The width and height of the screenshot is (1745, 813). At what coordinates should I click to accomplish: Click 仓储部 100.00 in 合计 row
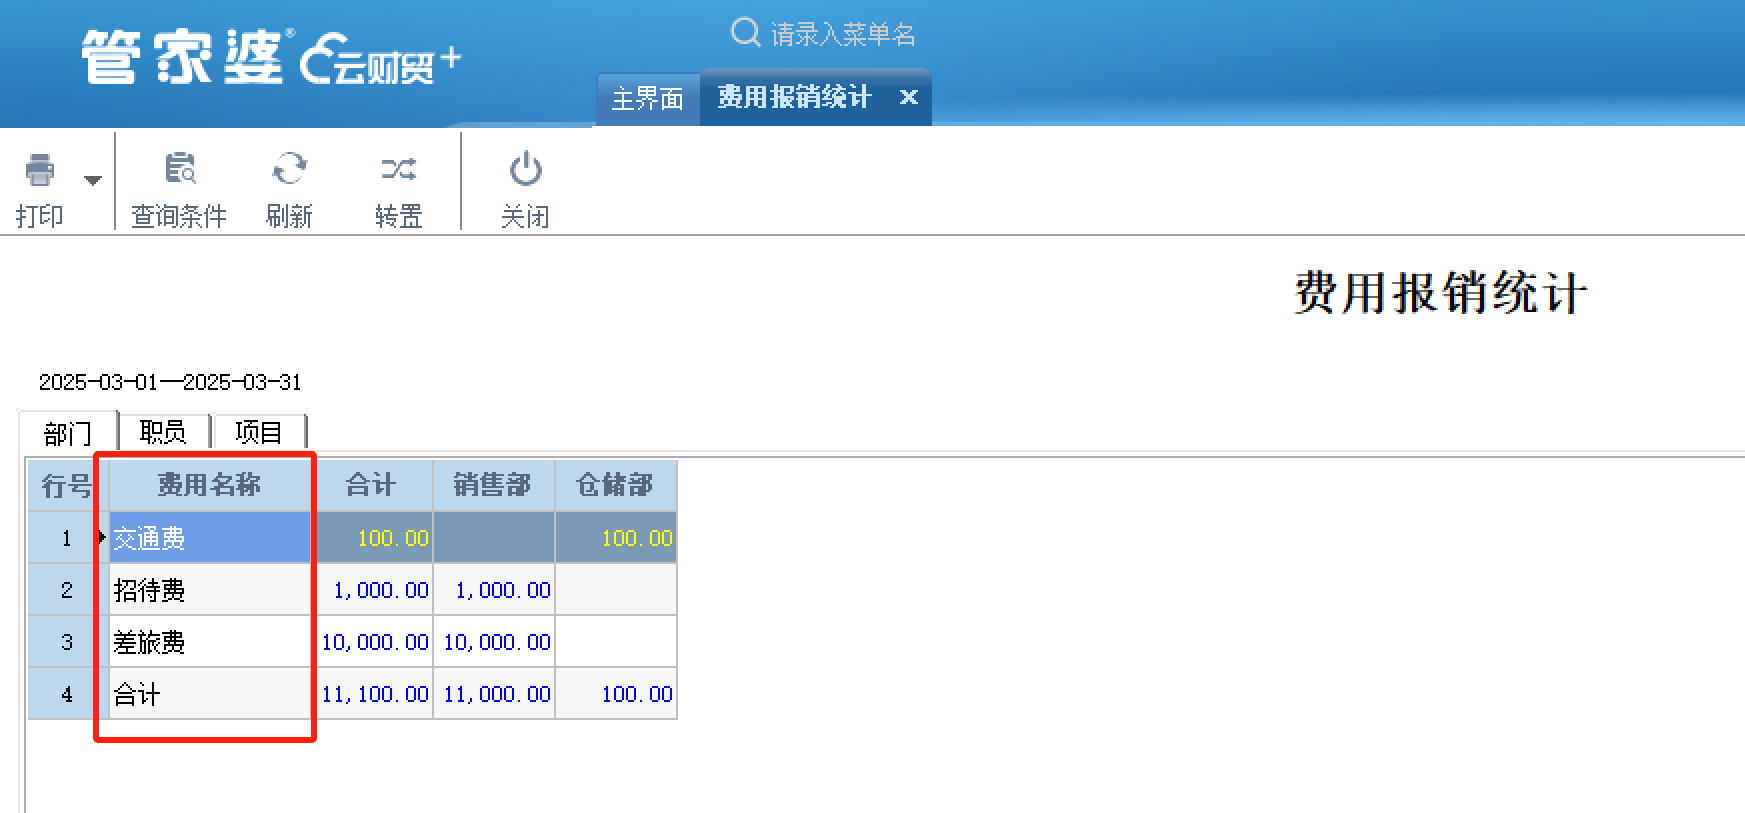pos(616,694)
